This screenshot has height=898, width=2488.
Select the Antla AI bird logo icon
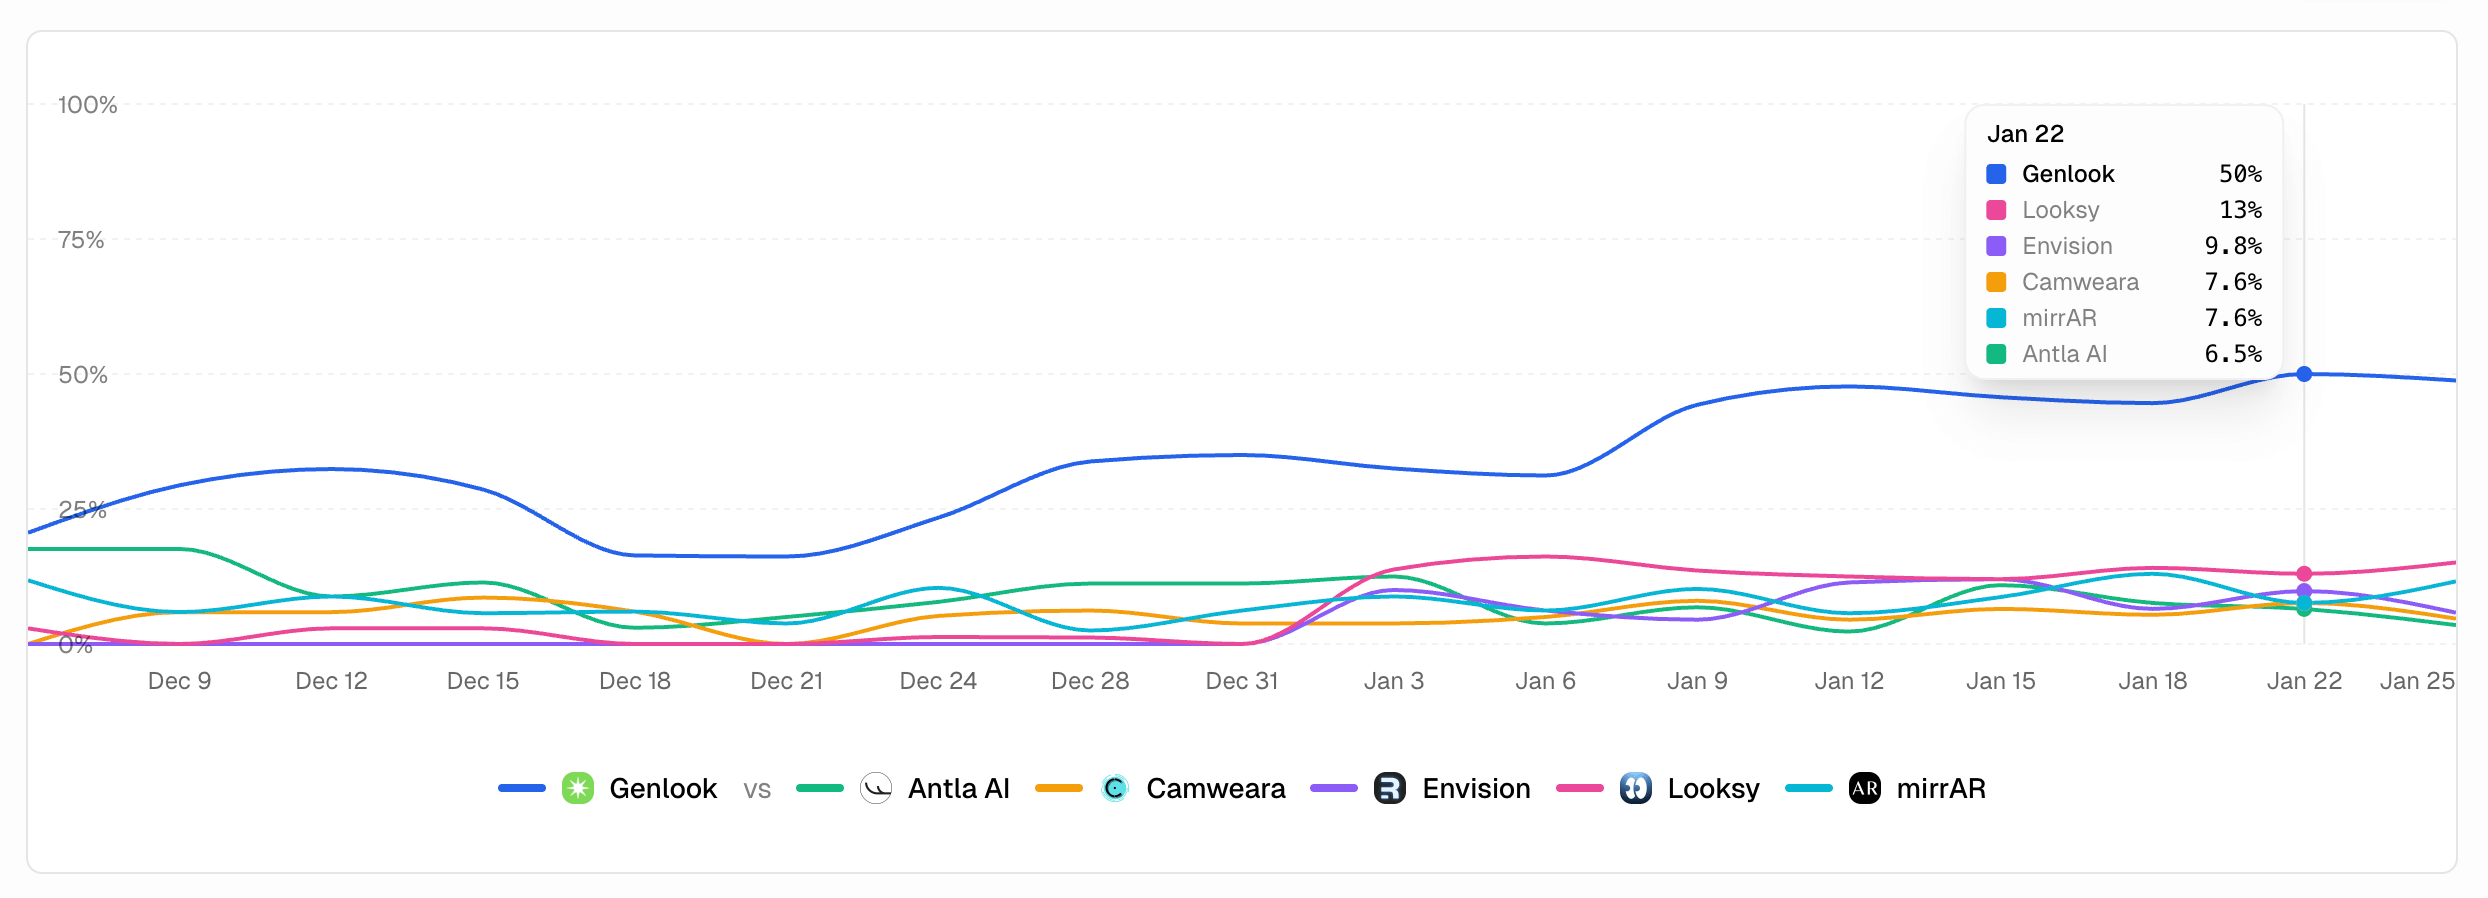click(x=877, y=788)
